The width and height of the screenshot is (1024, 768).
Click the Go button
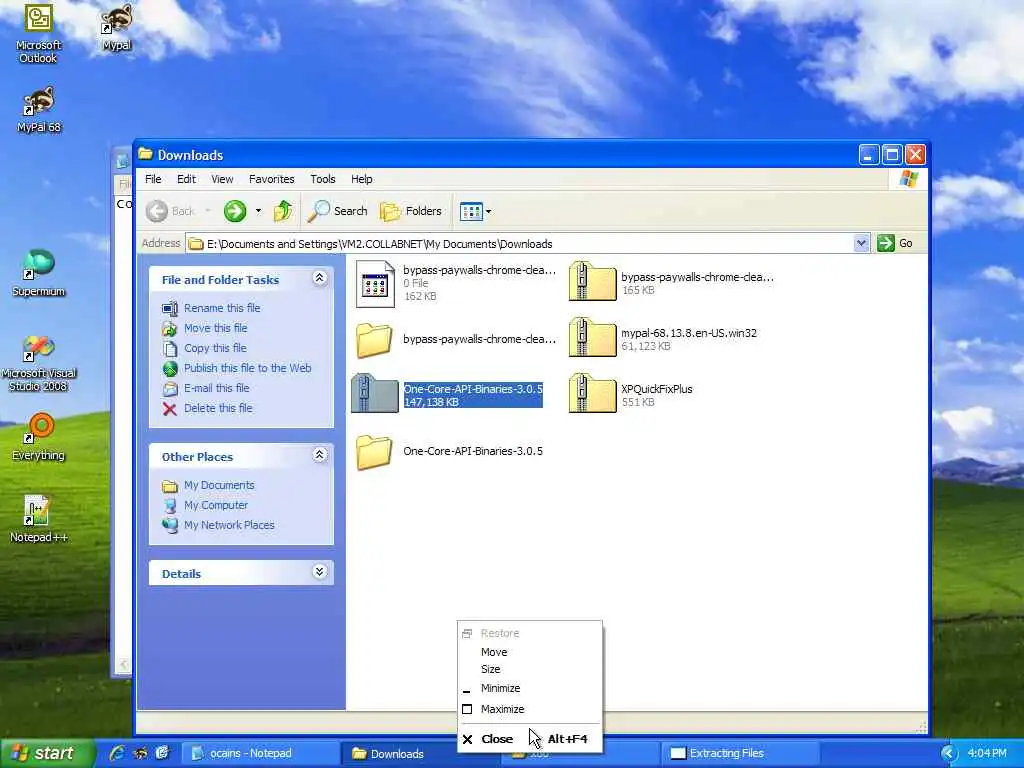click(x=895, y=244)
